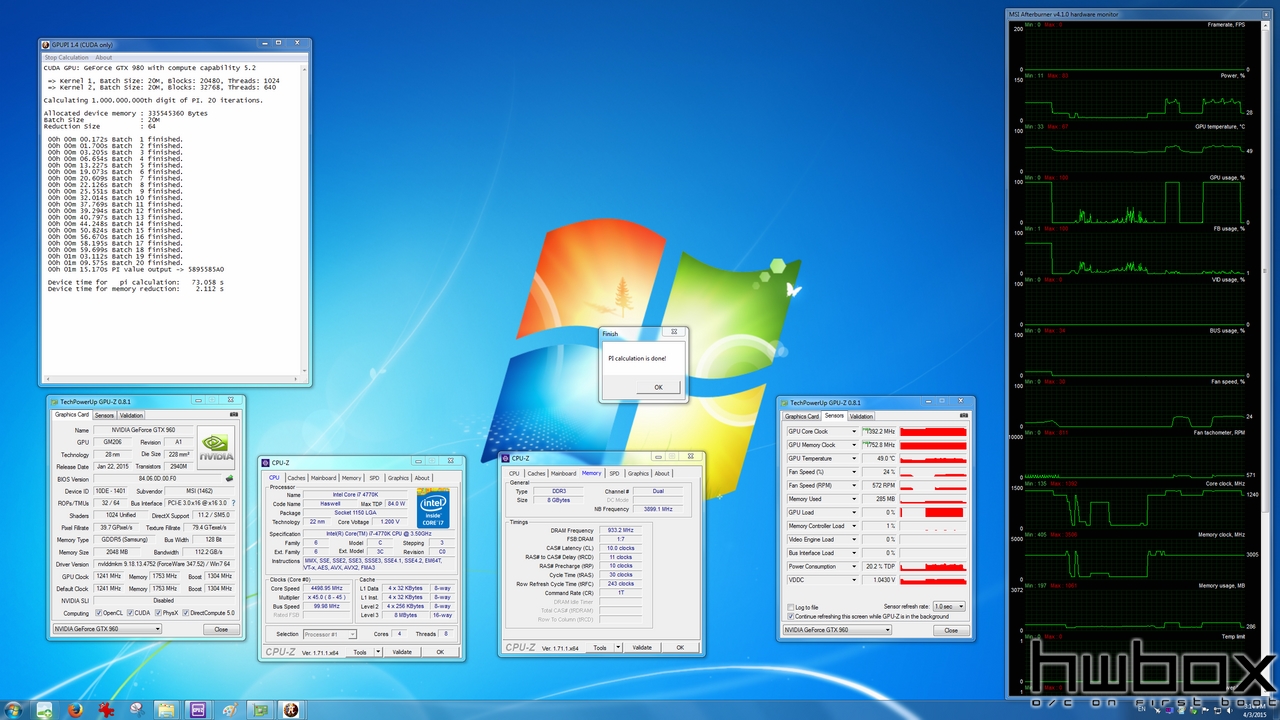1280x720 pixels.
Task: Launch Firefox from the taskbar
Action: tap(75, 709)
